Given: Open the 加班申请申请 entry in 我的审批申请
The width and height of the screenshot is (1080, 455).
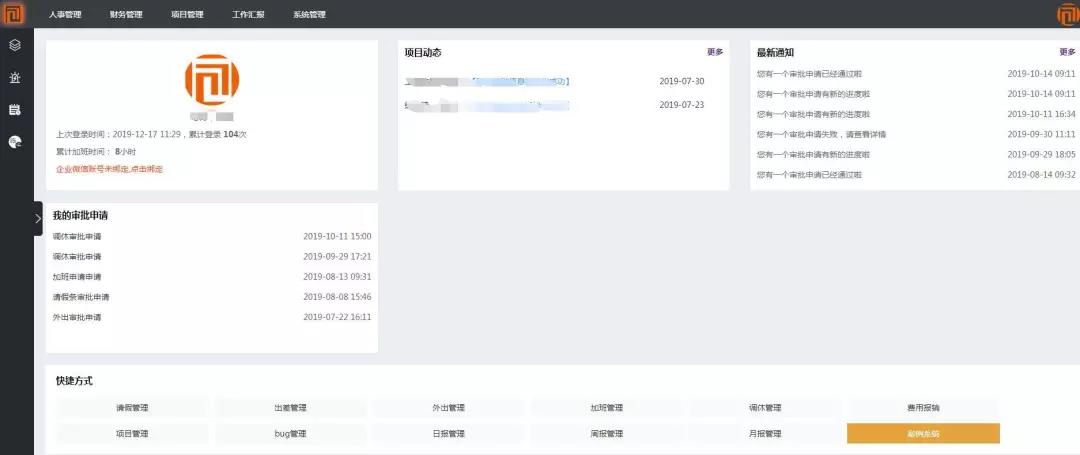Looking at the screenshot, I should [77, 277].
